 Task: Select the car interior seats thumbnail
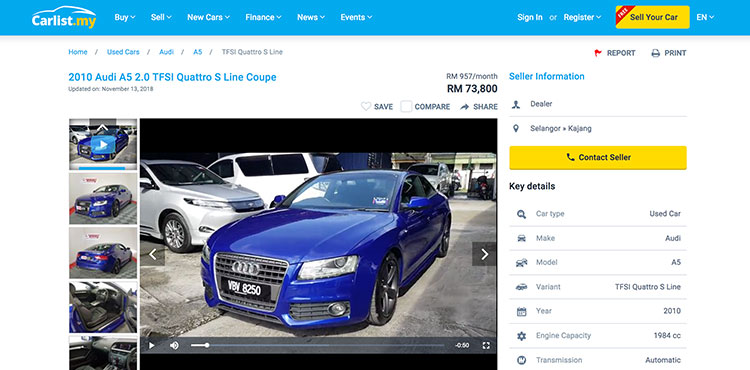[103, 307]
